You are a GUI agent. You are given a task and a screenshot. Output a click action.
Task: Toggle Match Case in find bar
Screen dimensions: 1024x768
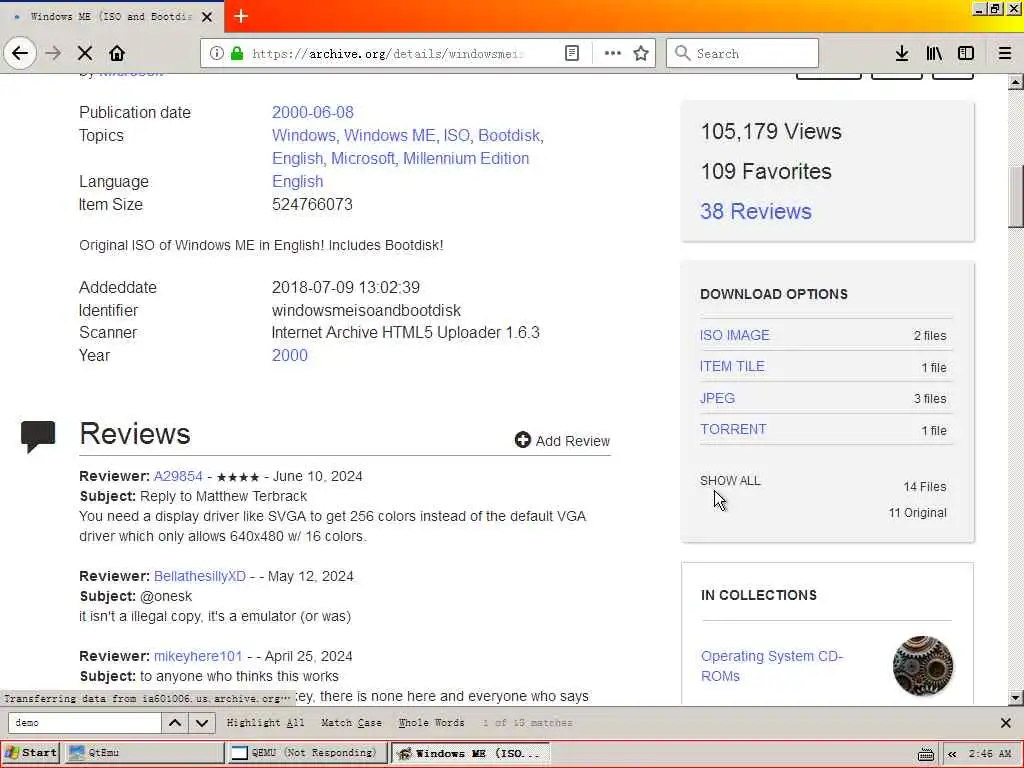coord(351,723)
